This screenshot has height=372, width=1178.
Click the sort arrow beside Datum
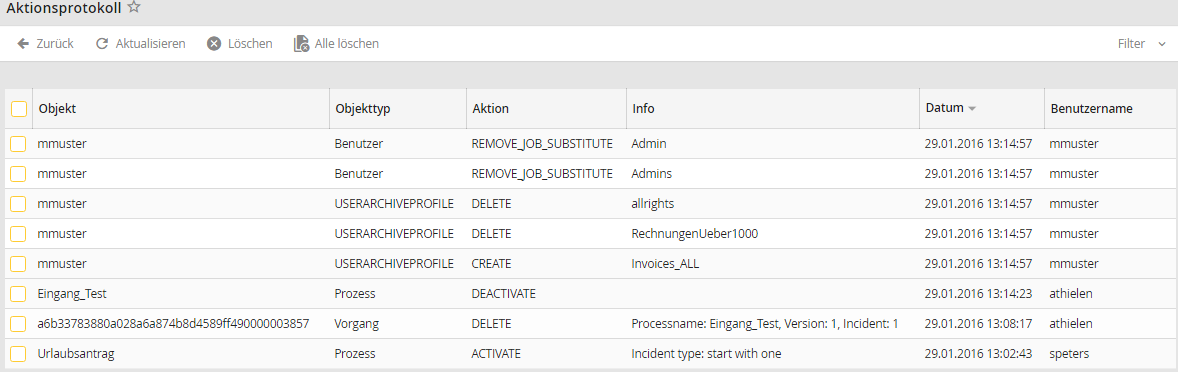click(x=972, y=109)
